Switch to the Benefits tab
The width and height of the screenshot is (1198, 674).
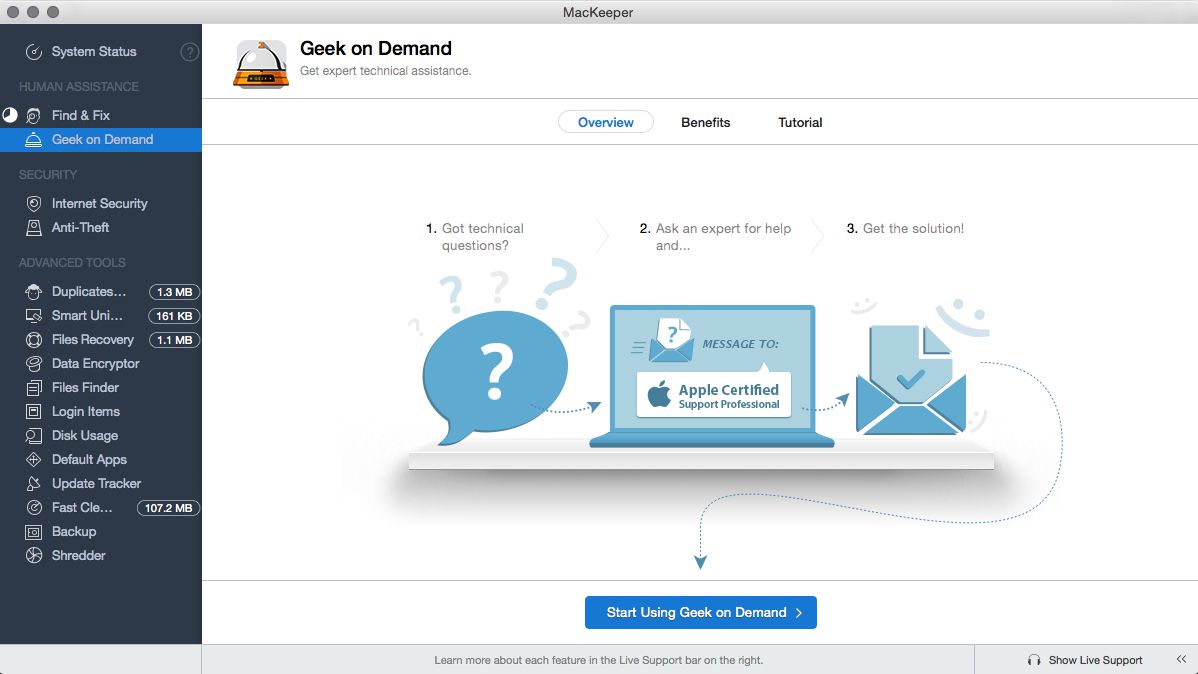tap(705, 122)
